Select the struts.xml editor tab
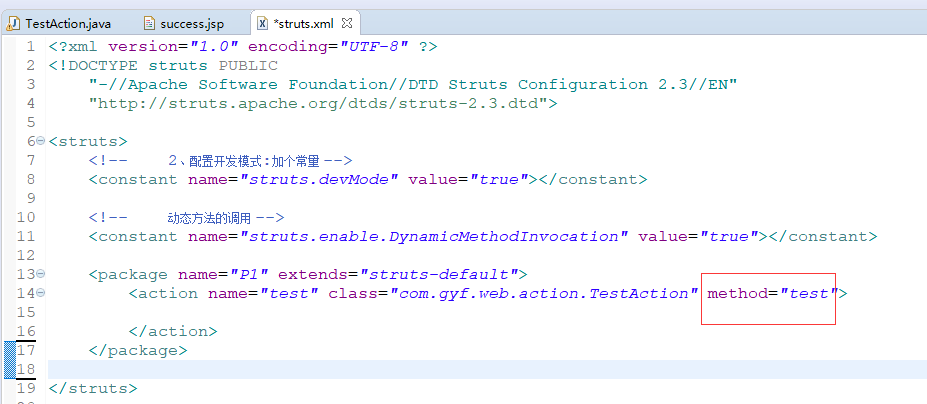 tap(304, 24)
